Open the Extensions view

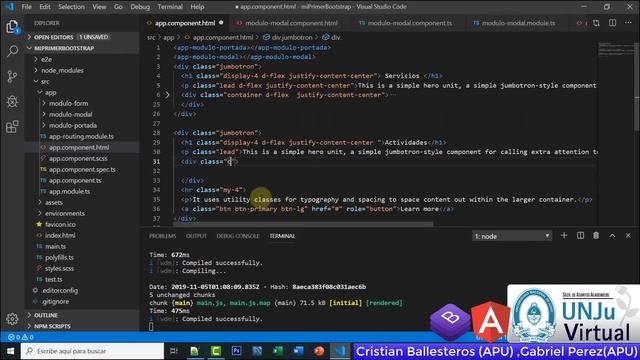click(12, 127)
